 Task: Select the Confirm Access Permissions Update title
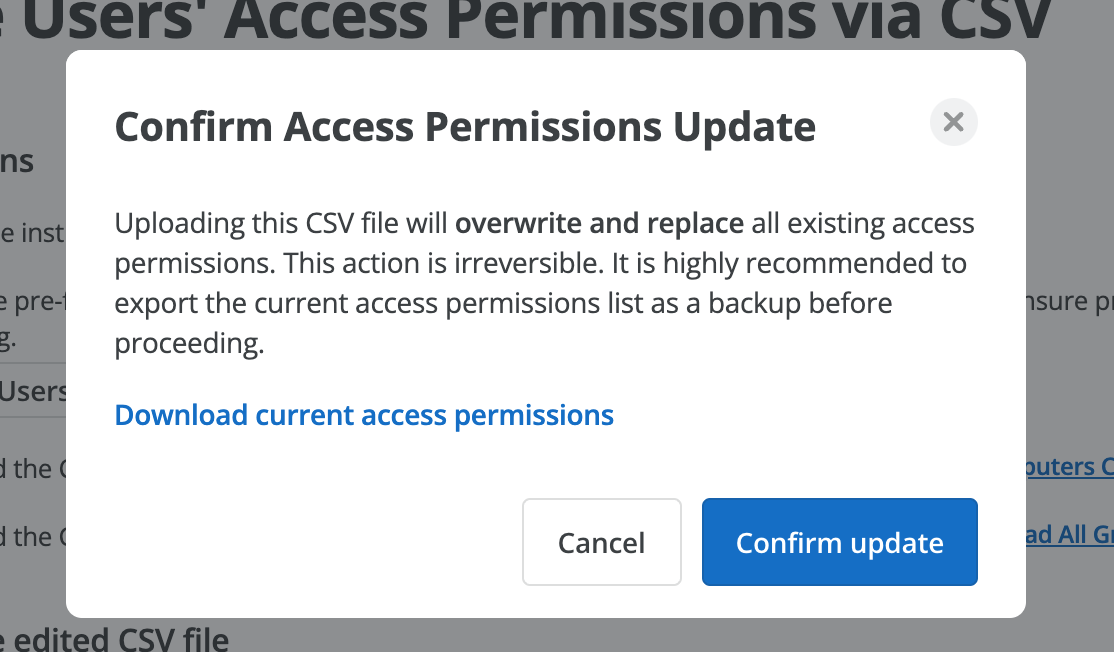click(x=465, y=127)
